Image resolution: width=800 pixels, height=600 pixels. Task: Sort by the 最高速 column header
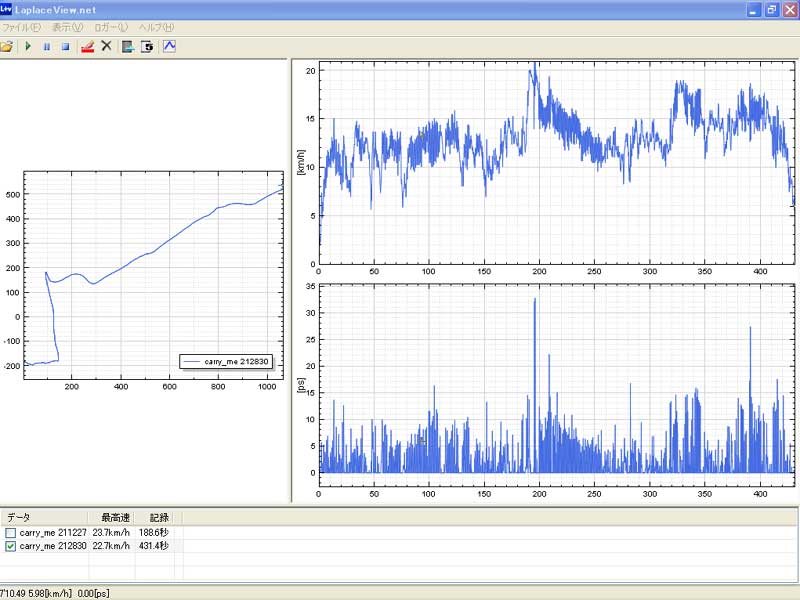point(112,517)
